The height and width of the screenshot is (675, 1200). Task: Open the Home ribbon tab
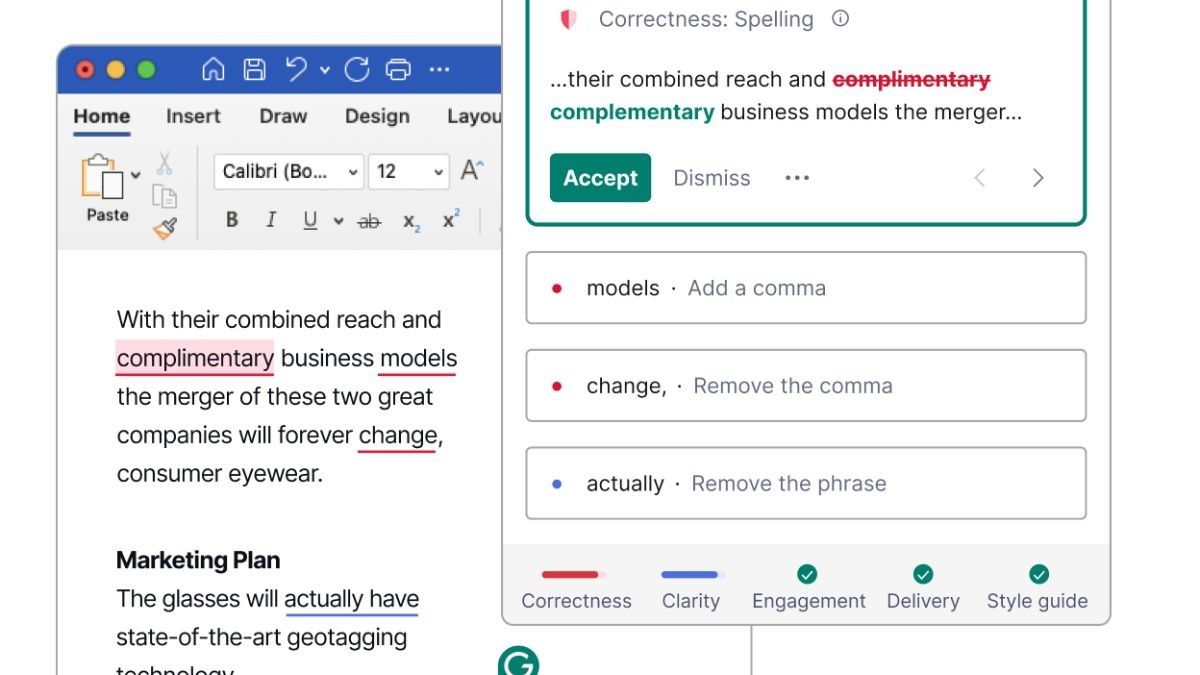click(102, 116)
